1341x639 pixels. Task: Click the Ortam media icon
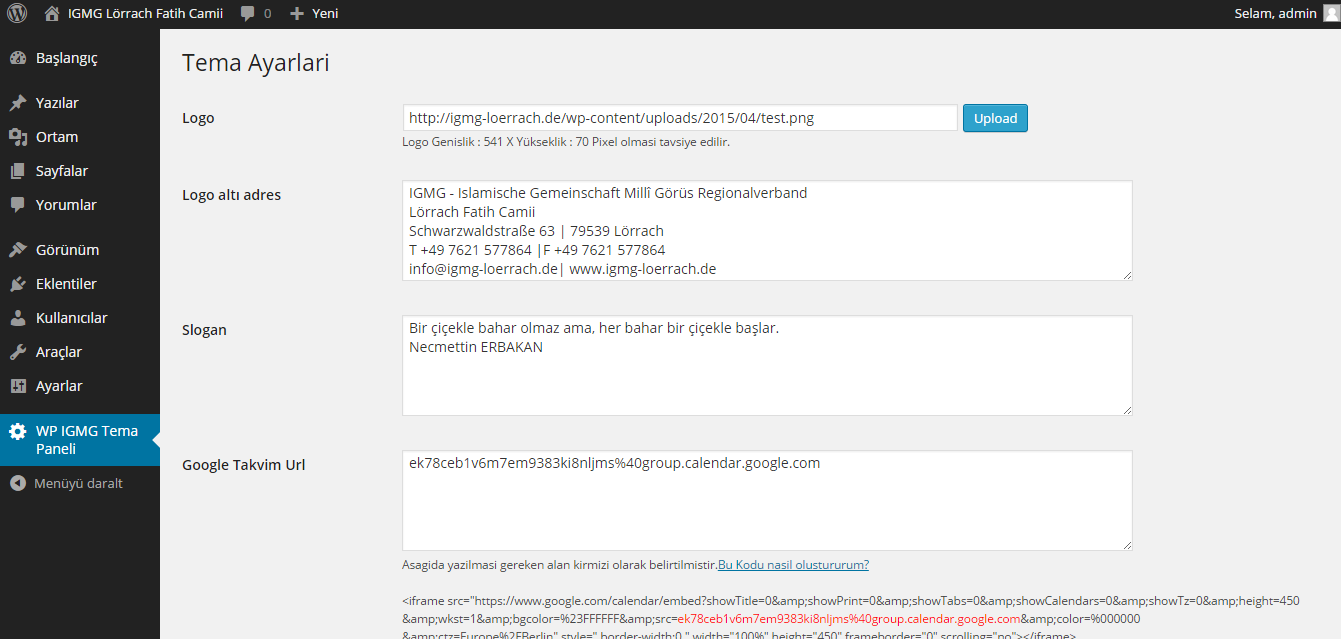pos(17,137)
